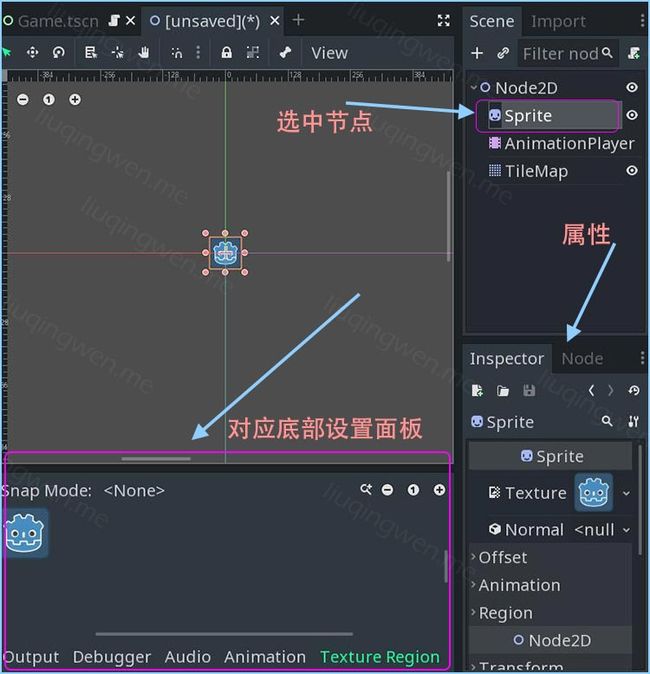Lock the selected node
650x674 pixels.
coord(227,53)
